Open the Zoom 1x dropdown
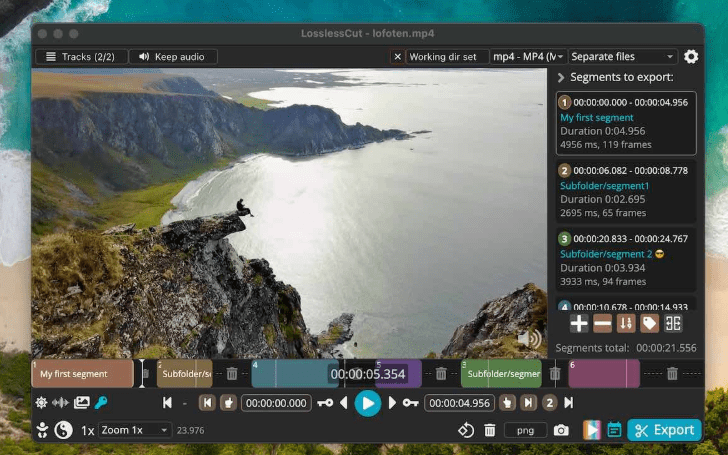Image resolution: width=728 pixels, height=455 pixels. [x=135, y=430]
